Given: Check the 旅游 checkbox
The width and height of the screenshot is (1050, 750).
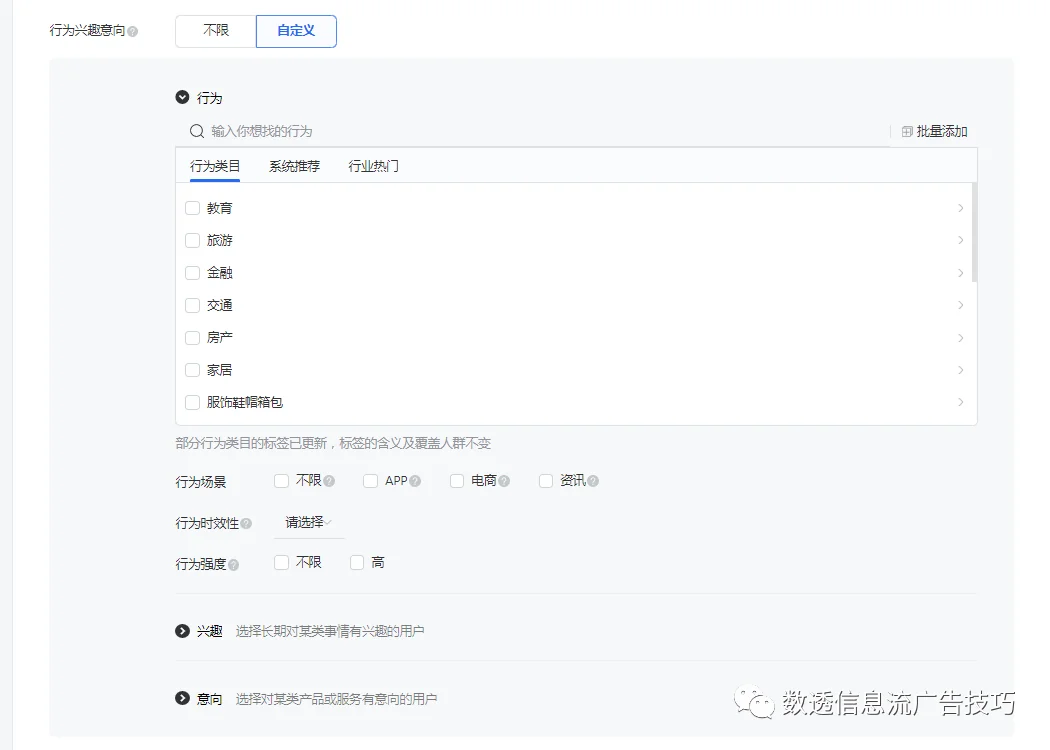Looking at the screenshot, I should click(x=192, y=240).
